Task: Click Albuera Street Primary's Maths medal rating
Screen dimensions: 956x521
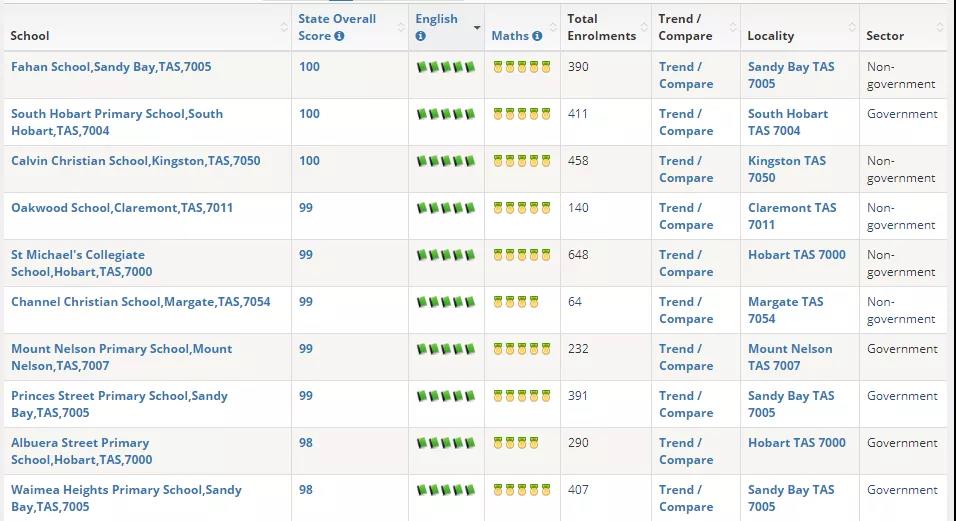Action: [x=509, y=443]
